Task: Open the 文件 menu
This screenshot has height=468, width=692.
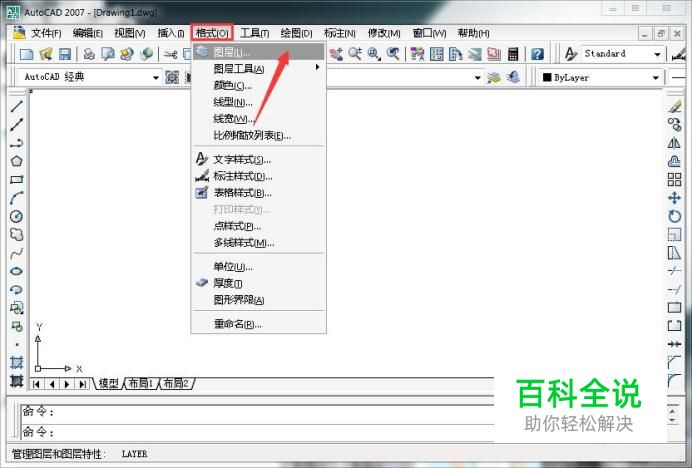Action: (x=46, y=33)
